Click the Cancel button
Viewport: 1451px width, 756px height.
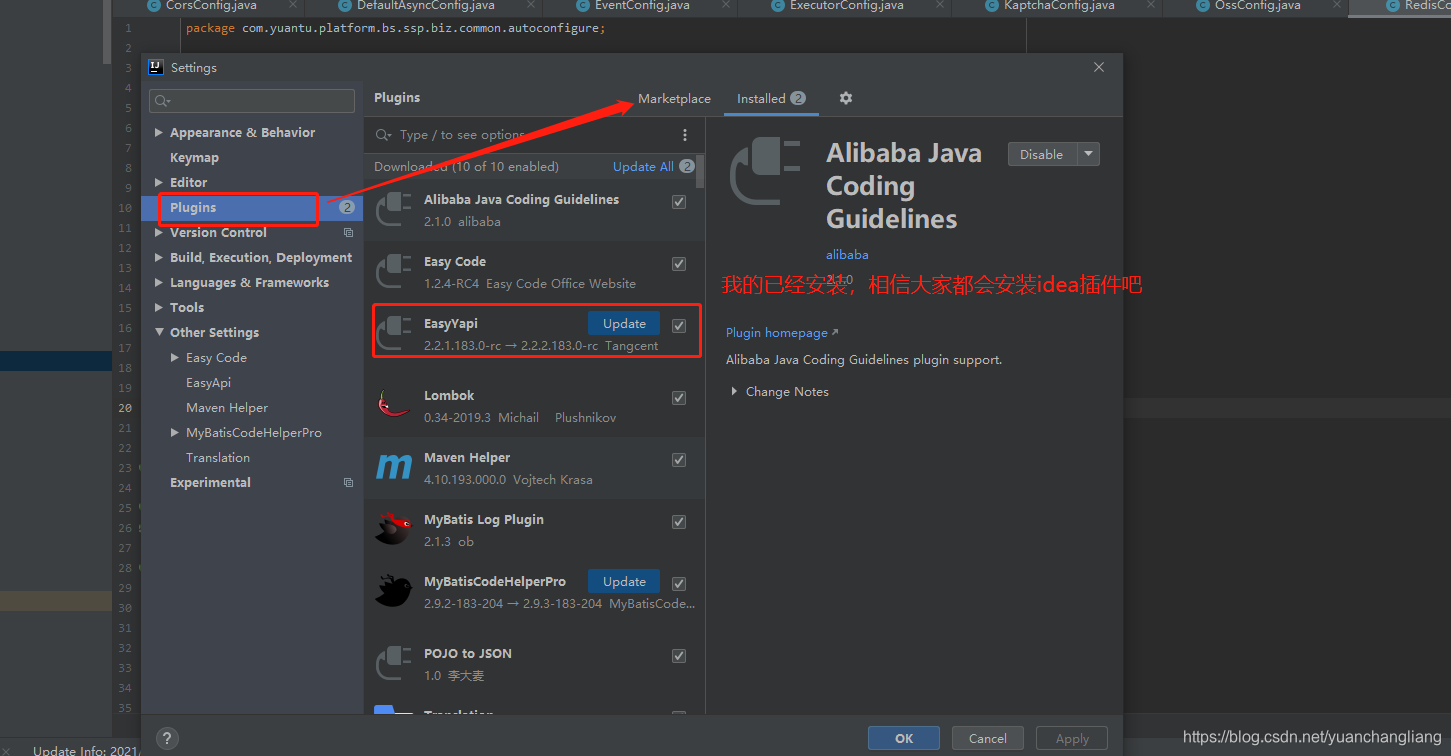[x=987, y=738]
